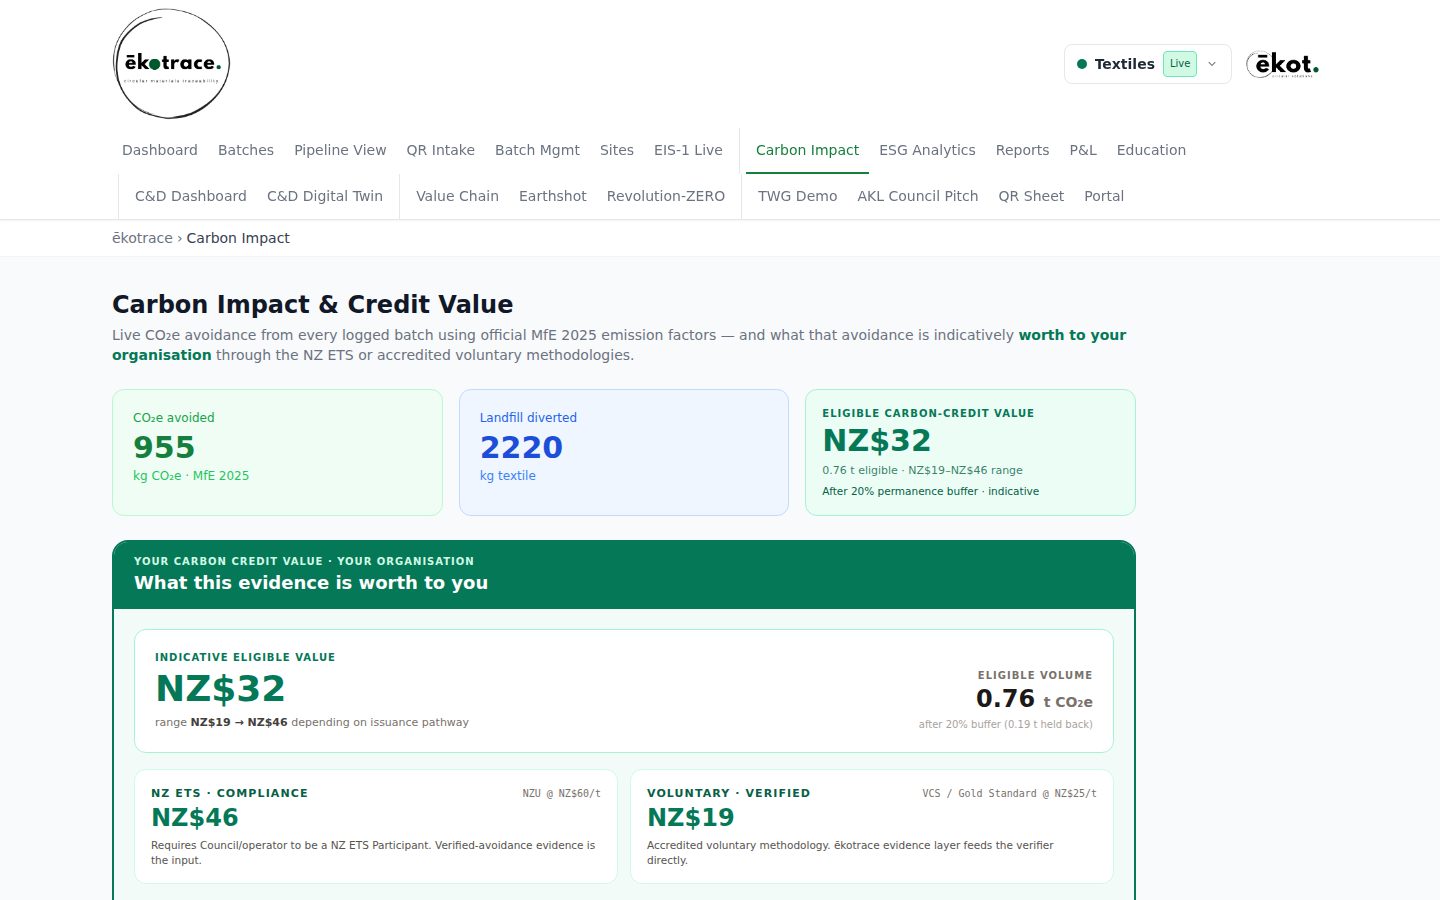
Task: Open the Education tab
Action: click(x=1151, y=150)
